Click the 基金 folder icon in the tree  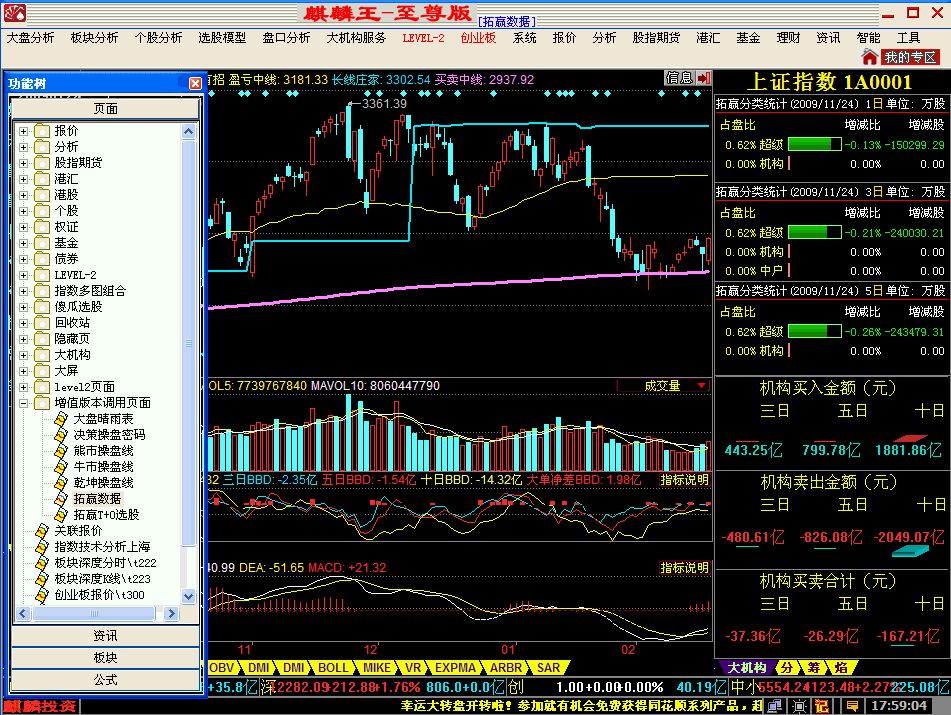[x=42, y=243]
